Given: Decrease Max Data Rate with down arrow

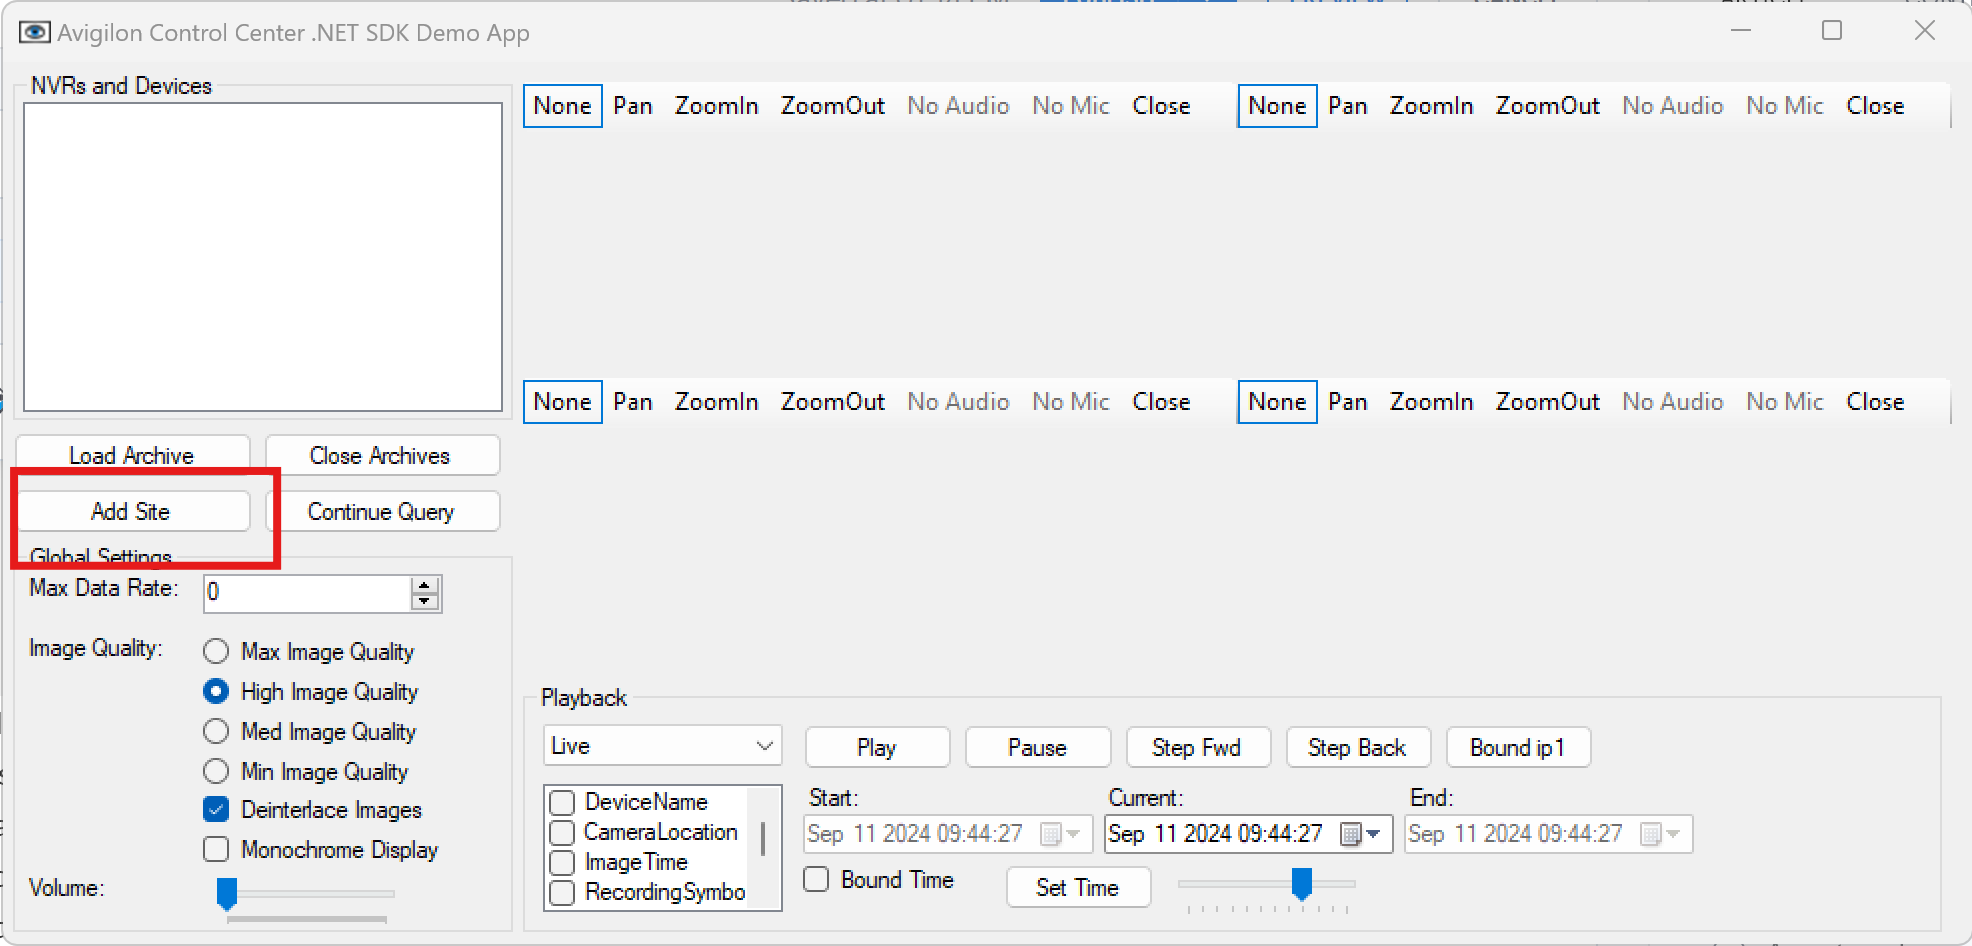Looking at the screenshot, I should pyautogui.click(x=425, y=601).
